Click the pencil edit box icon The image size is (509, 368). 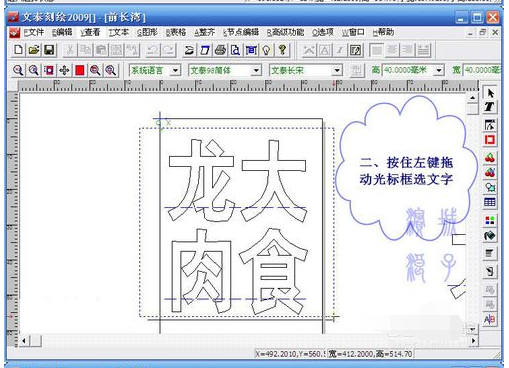(x=355, y=50)
